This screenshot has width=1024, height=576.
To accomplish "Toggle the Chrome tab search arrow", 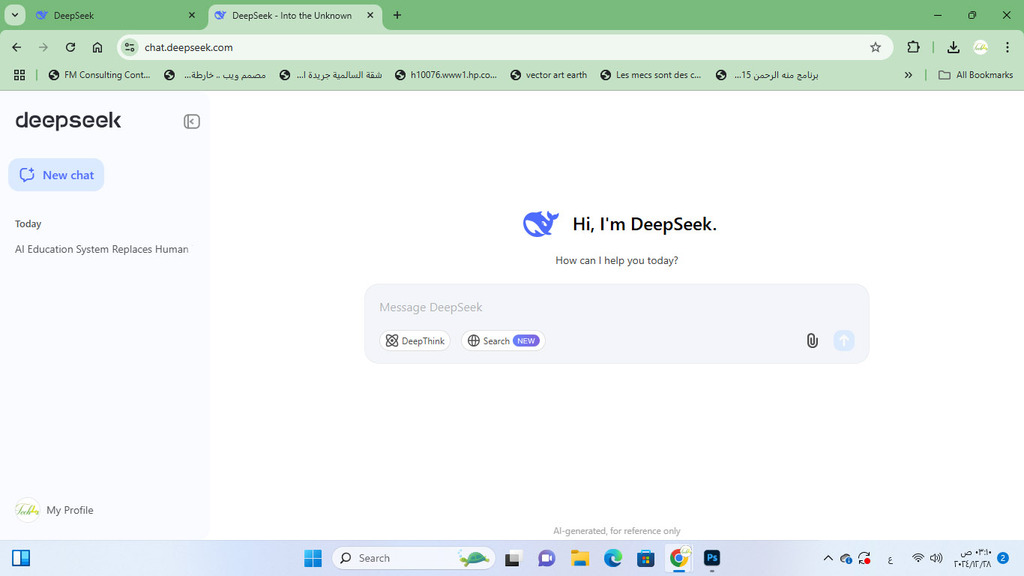I will tap(14, 15).
